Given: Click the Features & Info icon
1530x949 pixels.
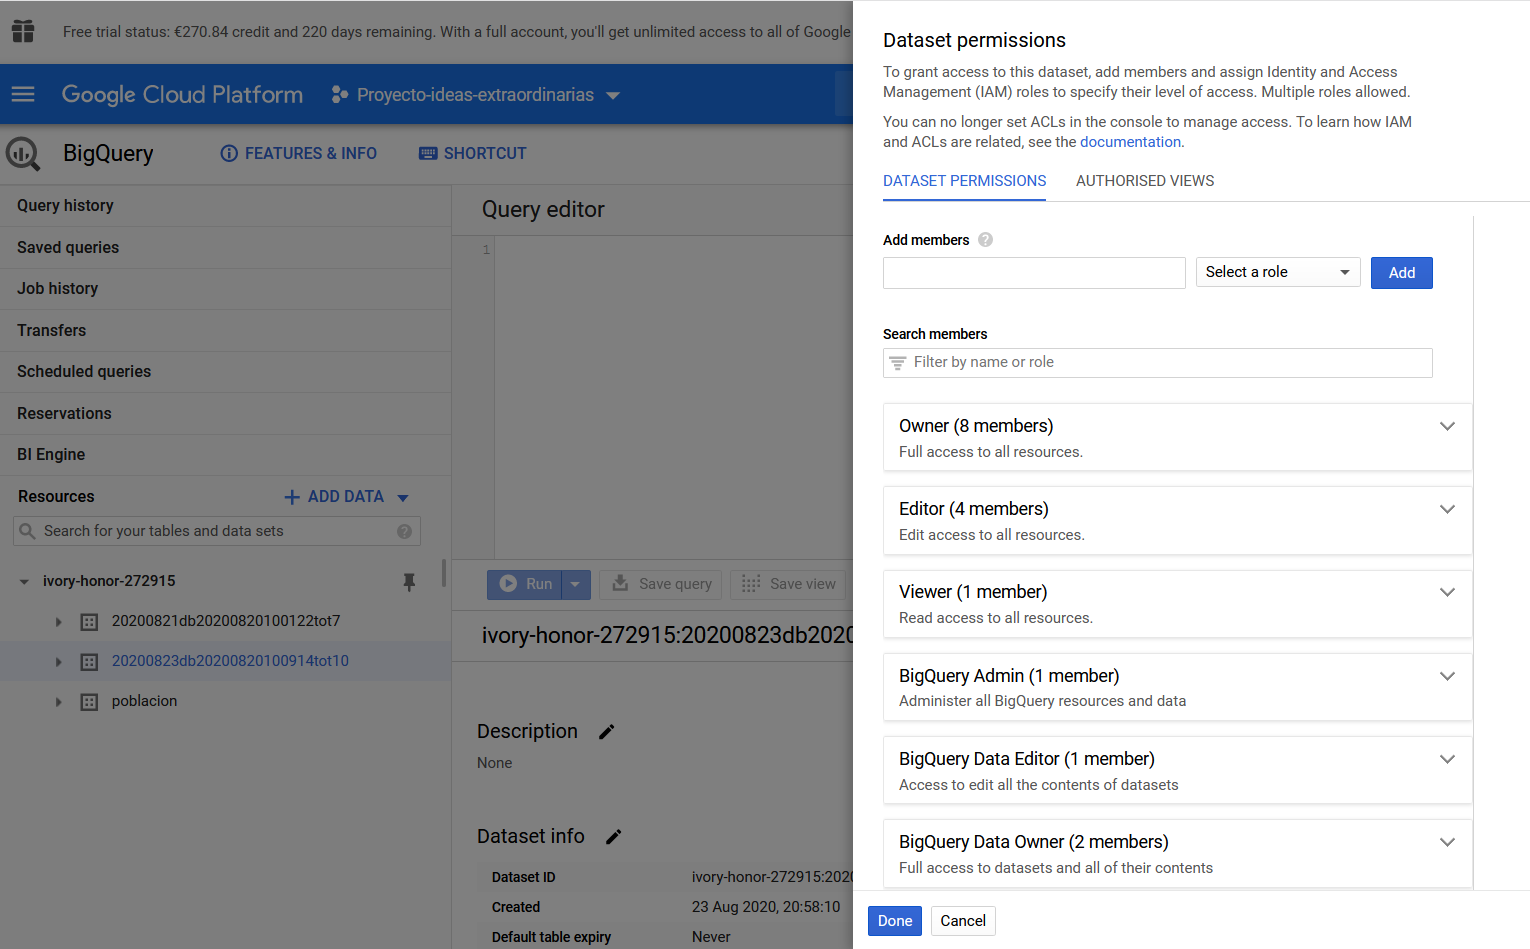Looking at the screenshot, I should (229, 153).
